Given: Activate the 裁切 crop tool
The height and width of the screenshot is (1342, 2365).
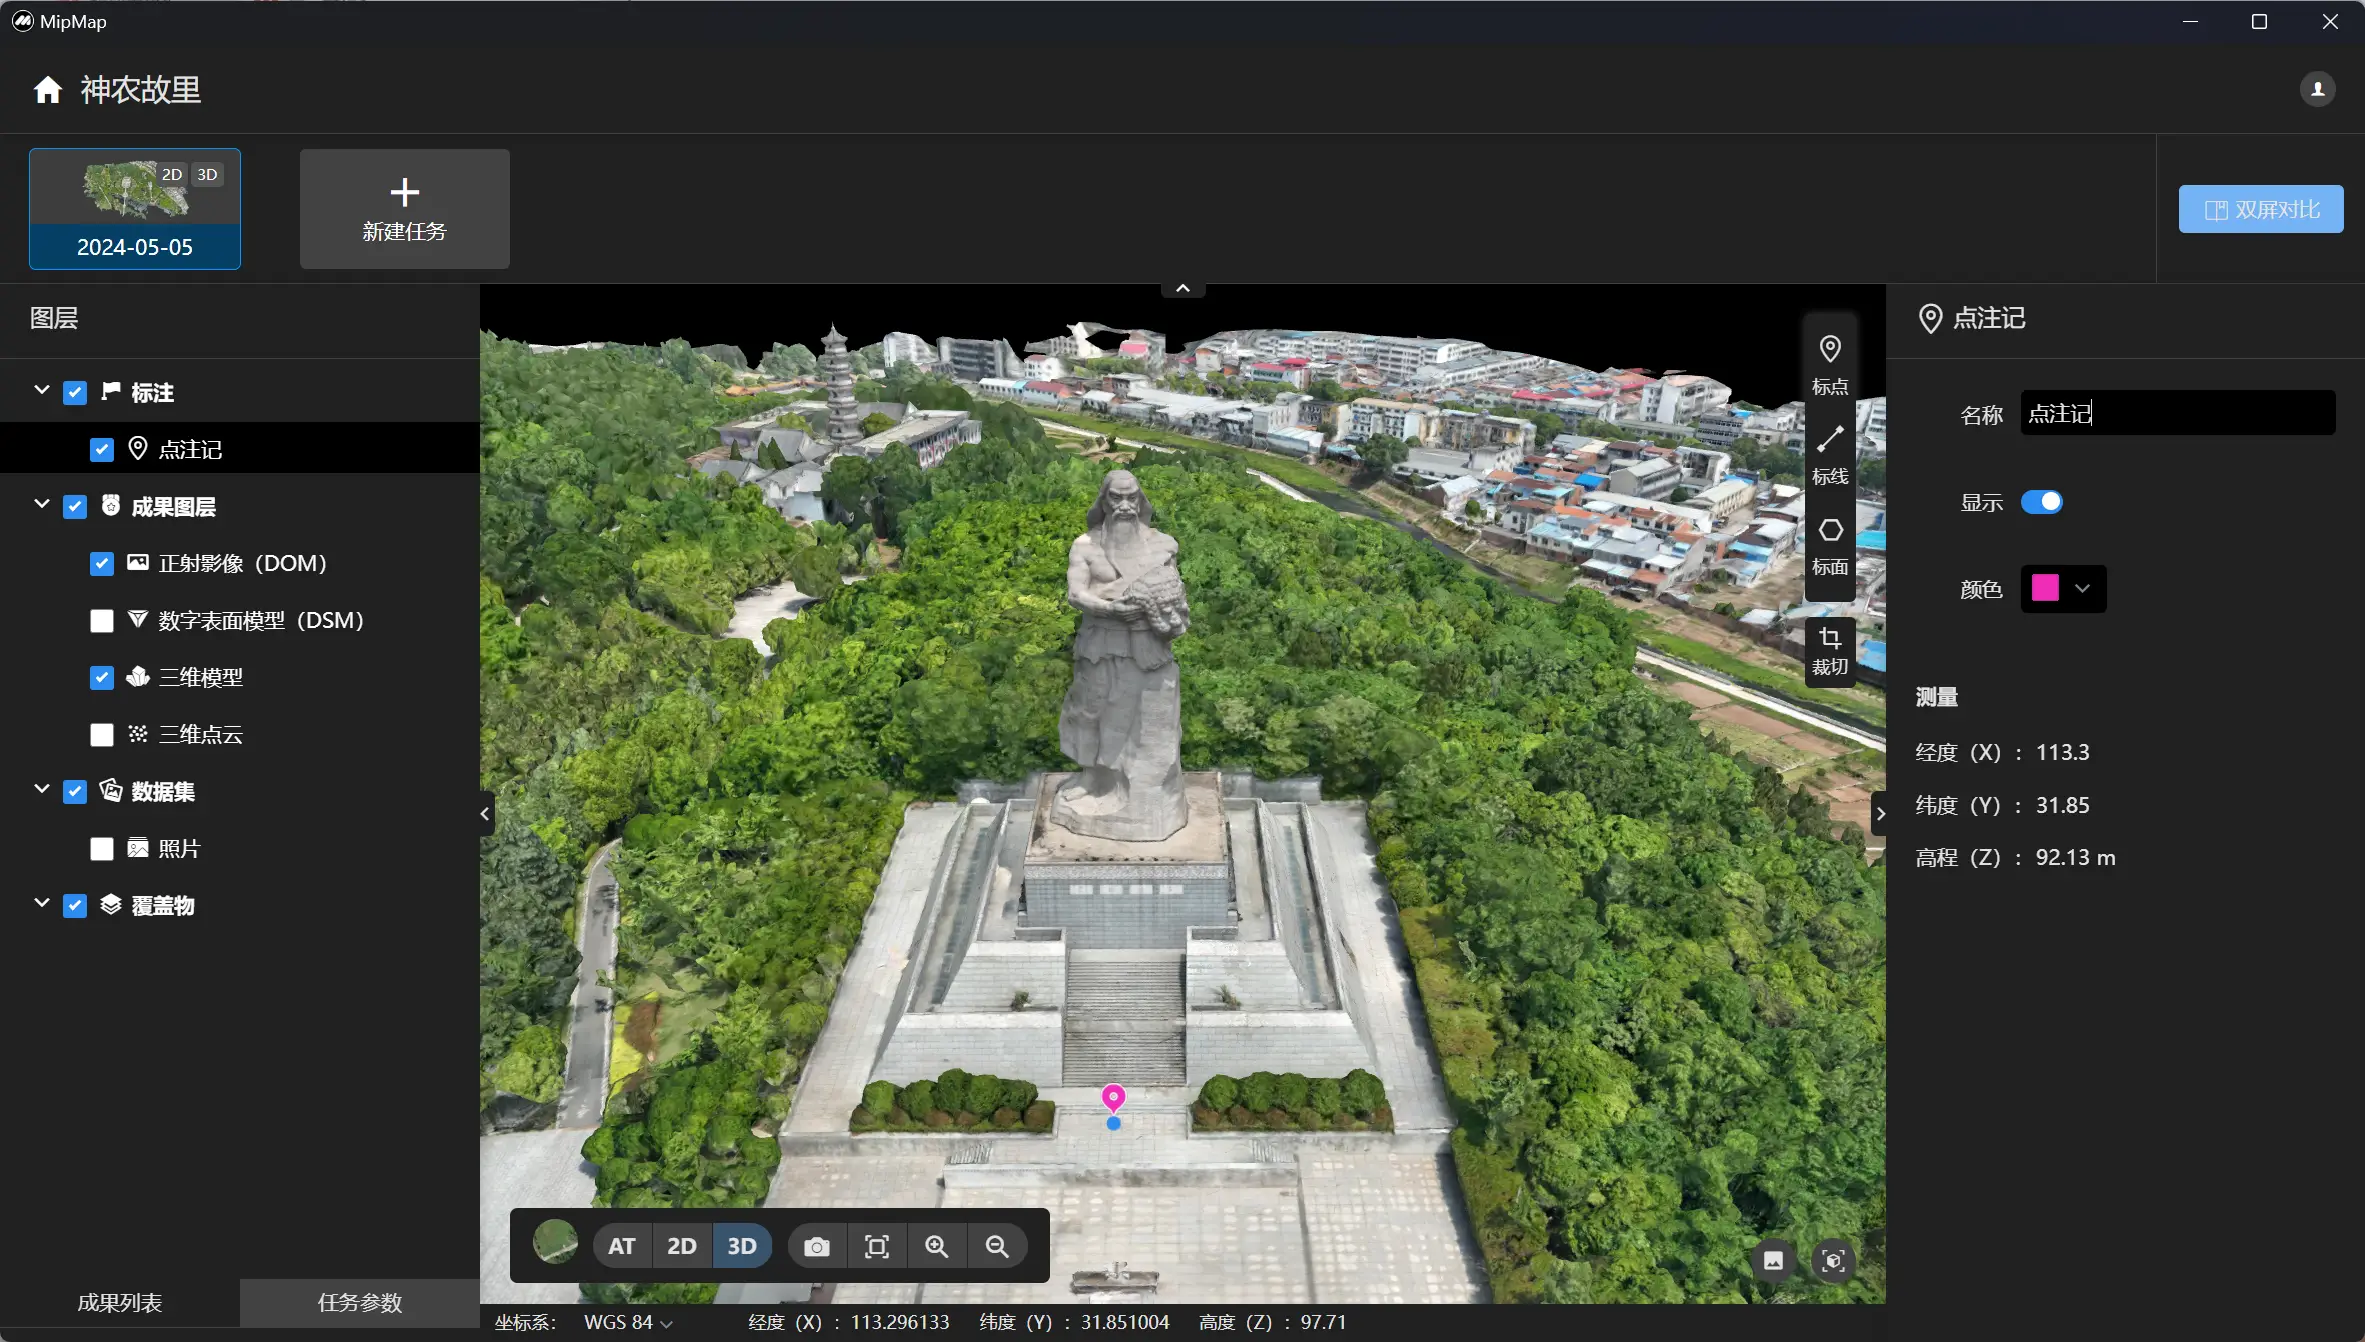Looking at the screenshot, I should pos(1829,650).
